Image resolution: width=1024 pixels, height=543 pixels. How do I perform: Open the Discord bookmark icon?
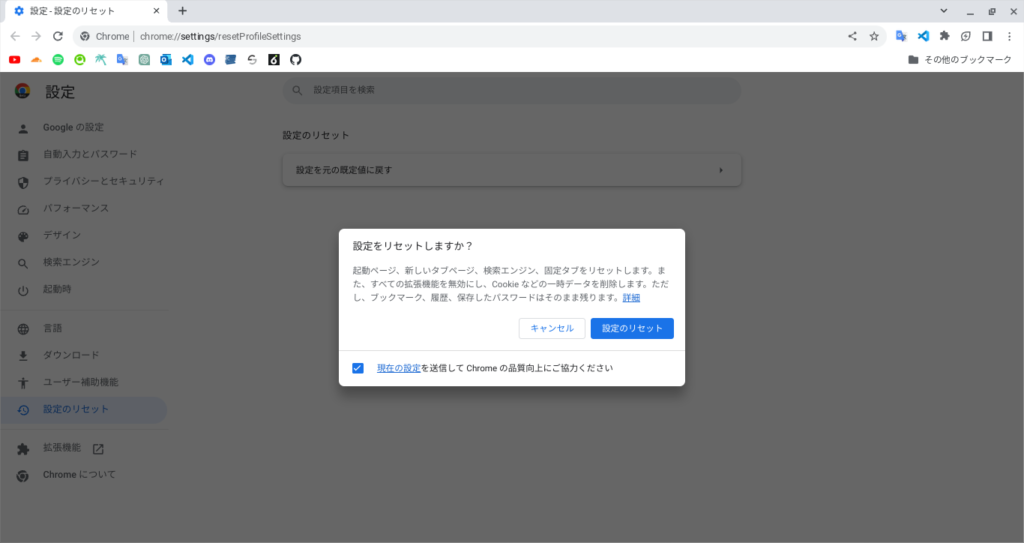[209, 60]
